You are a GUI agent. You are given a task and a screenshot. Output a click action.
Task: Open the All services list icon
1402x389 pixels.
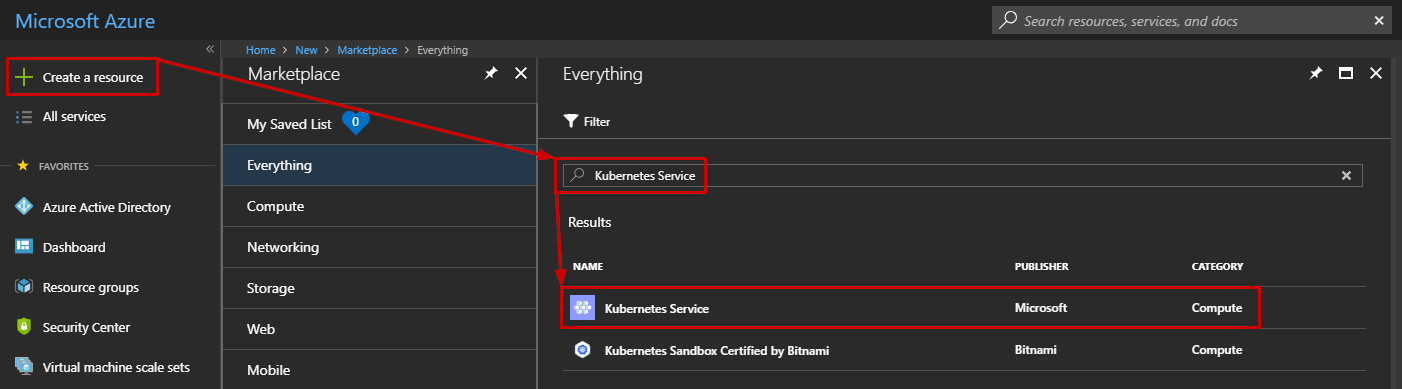pyautogui.click(x=25, y=117)
